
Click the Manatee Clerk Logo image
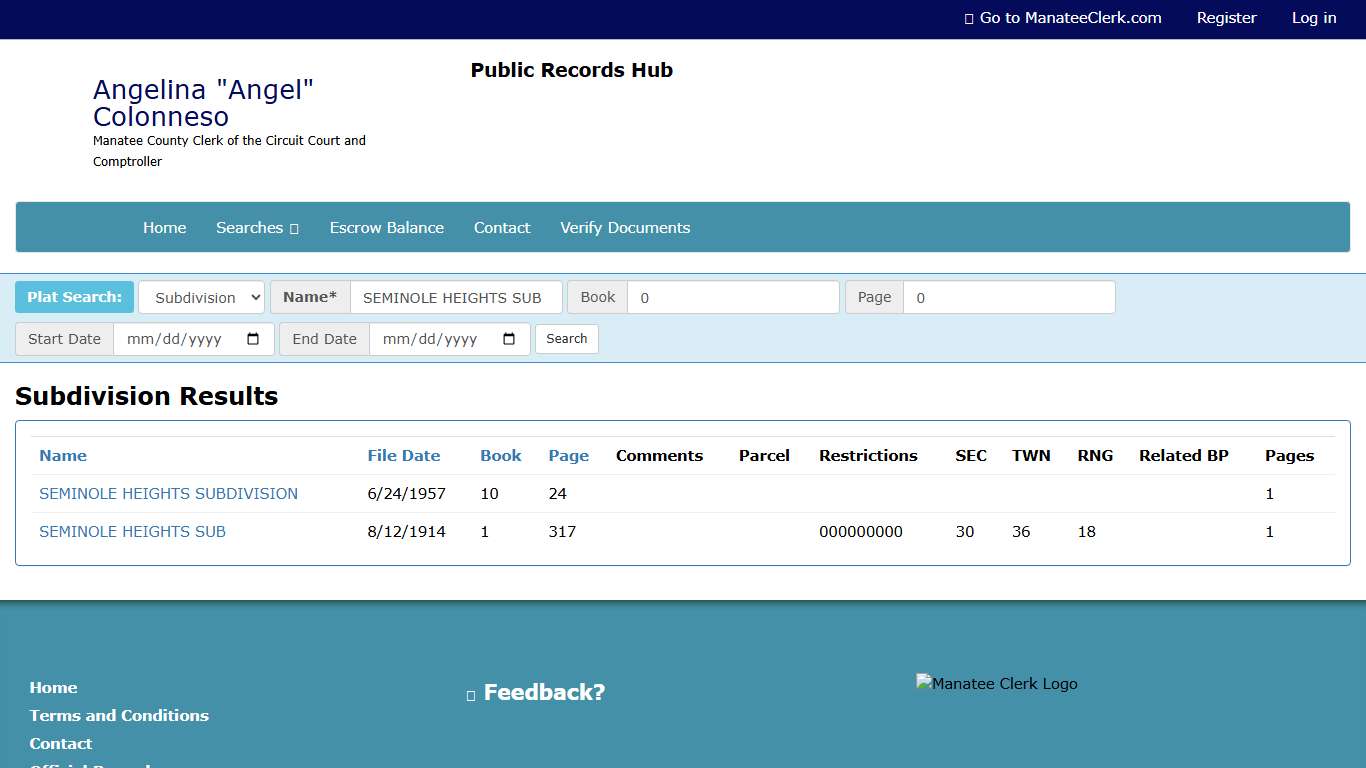tap(996, 683)
